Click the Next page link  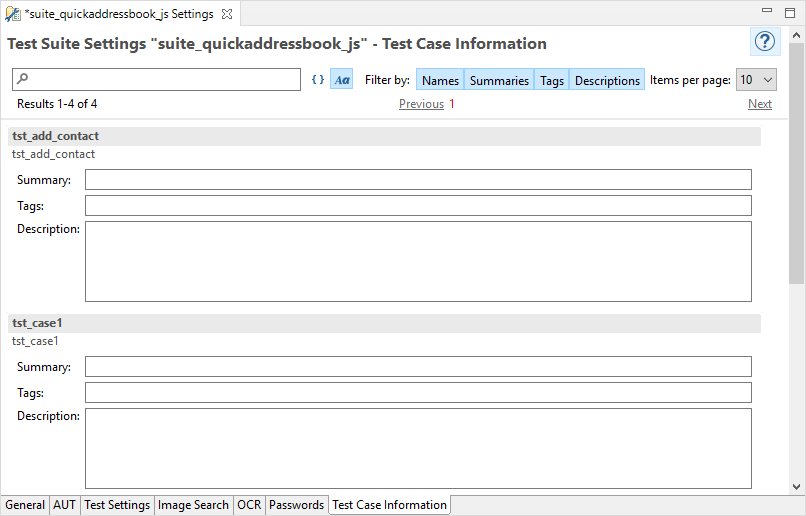759,104
